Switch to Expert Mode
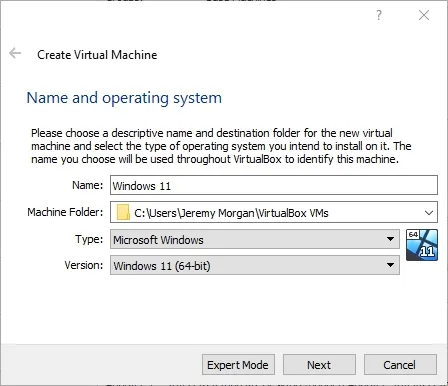 point(238,365)
